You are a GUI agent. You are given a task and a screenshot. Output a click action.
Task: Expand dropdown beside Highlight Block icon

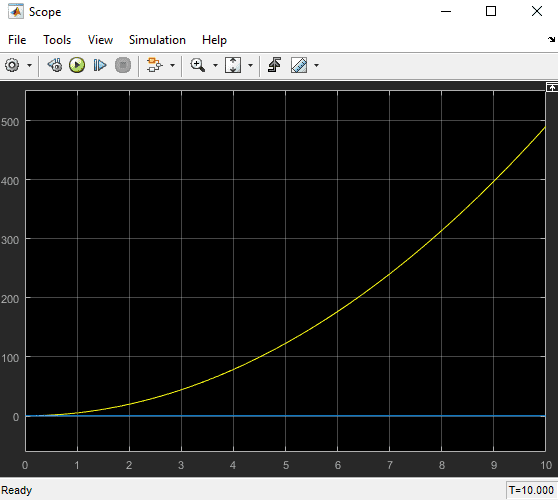coord(172,65)
